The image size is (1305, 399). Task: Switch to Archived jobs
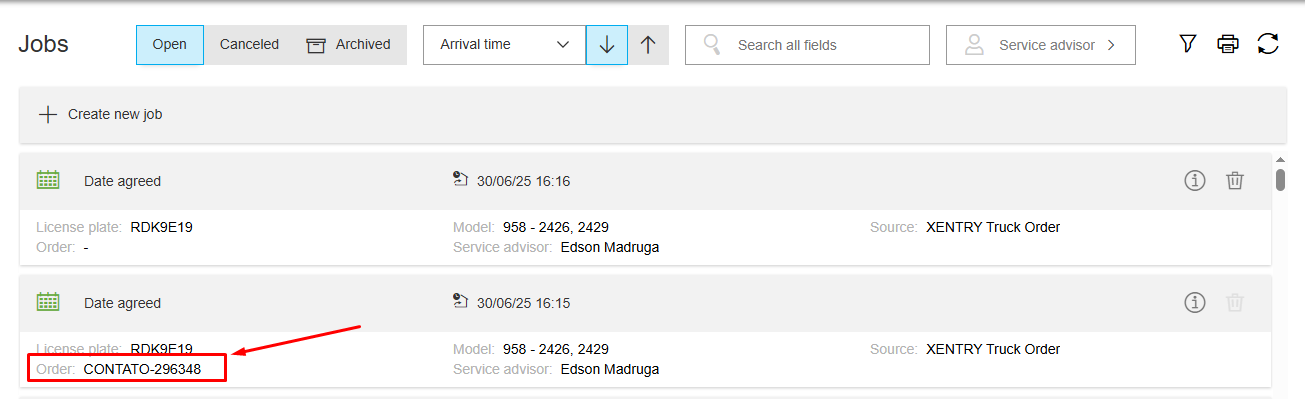coord(349,45)
